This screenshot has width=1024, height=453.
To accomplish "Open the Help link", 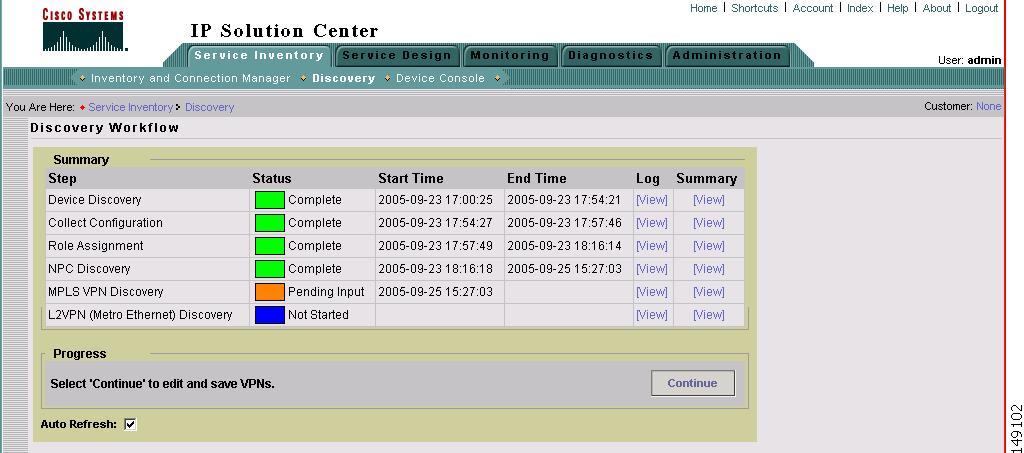I will coord(897,8).
